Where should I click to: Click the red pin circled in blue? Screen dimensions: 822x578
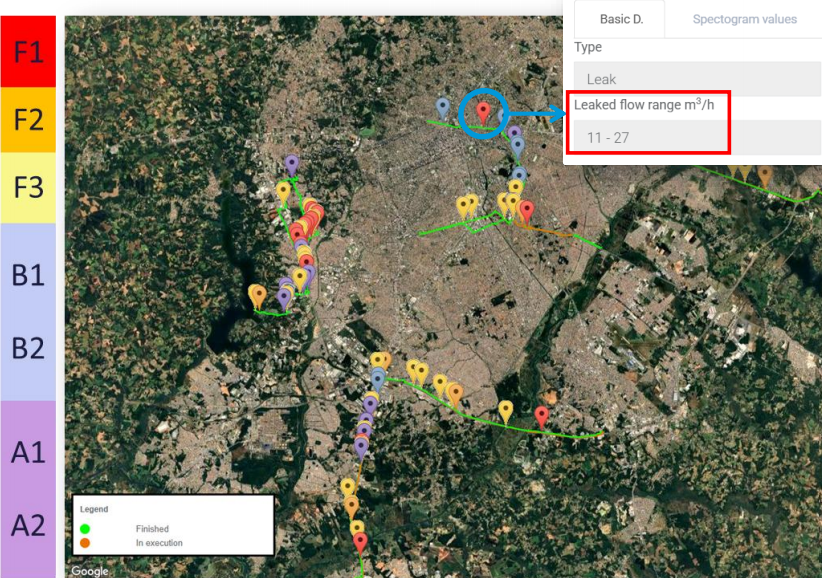pyautogui.click(x=483, y=112)
